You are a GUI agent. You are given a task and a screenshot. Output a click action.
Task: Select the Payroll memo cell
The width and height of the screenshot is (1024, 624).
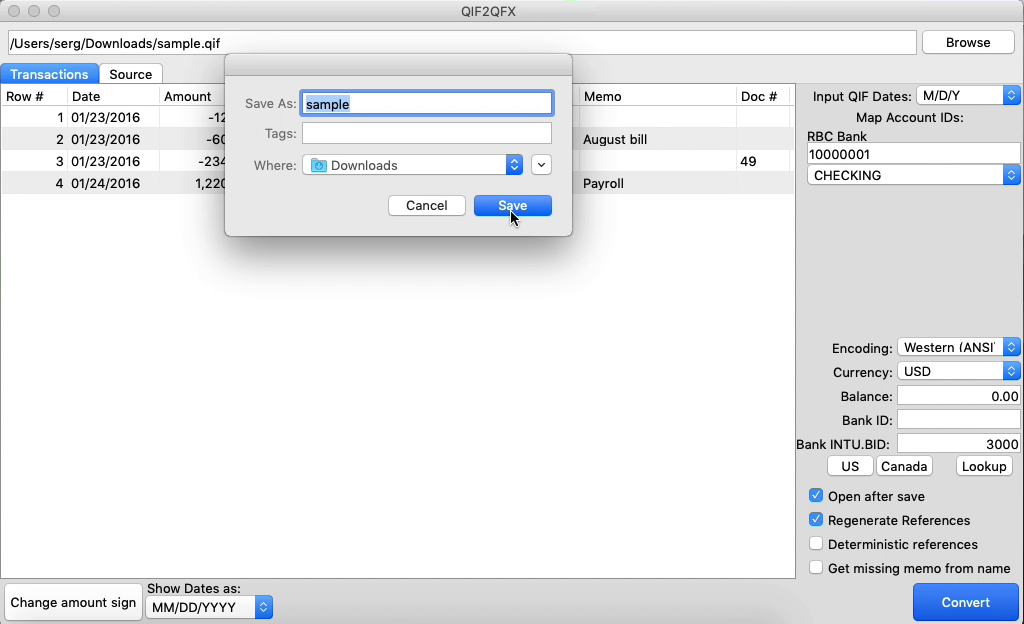coord(657,183)
